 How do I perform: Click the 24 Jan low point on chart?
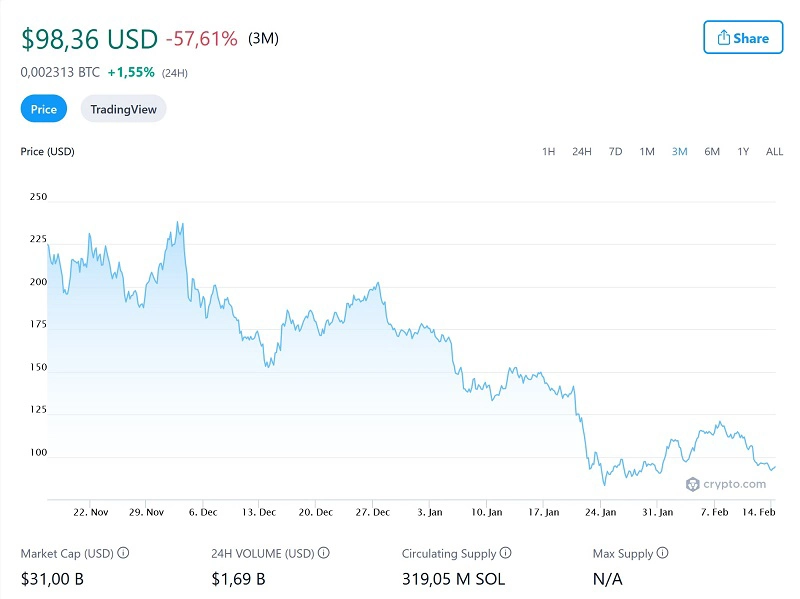coord(604,484)
